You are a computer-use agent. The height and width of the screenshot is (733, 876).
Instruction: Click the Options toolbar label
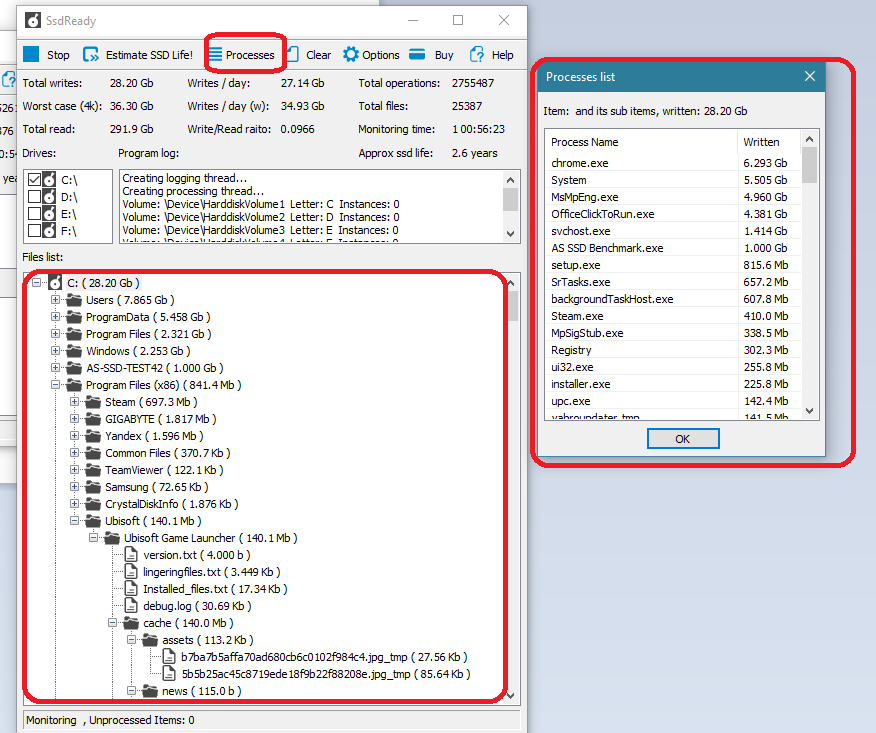point(380,55)
